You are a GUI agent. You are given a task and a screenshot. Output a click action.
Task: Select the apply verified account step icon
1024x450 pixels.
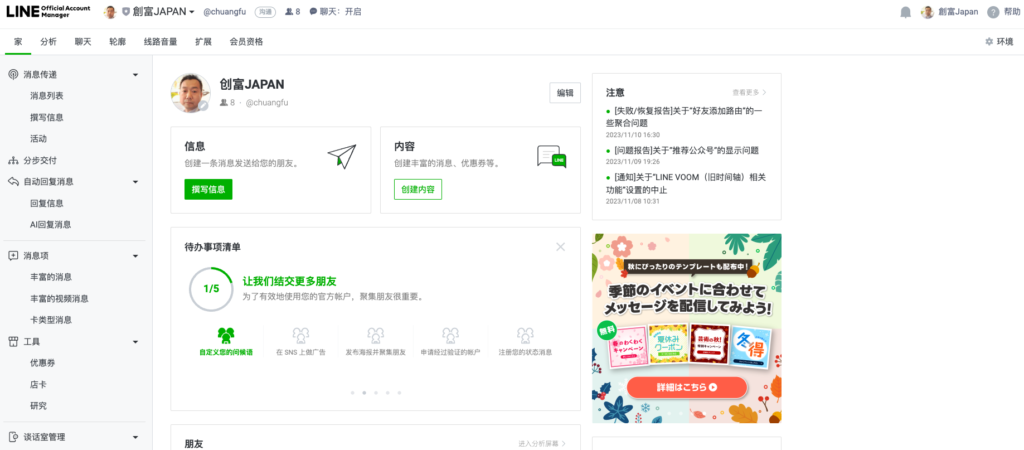click(449, 336)
